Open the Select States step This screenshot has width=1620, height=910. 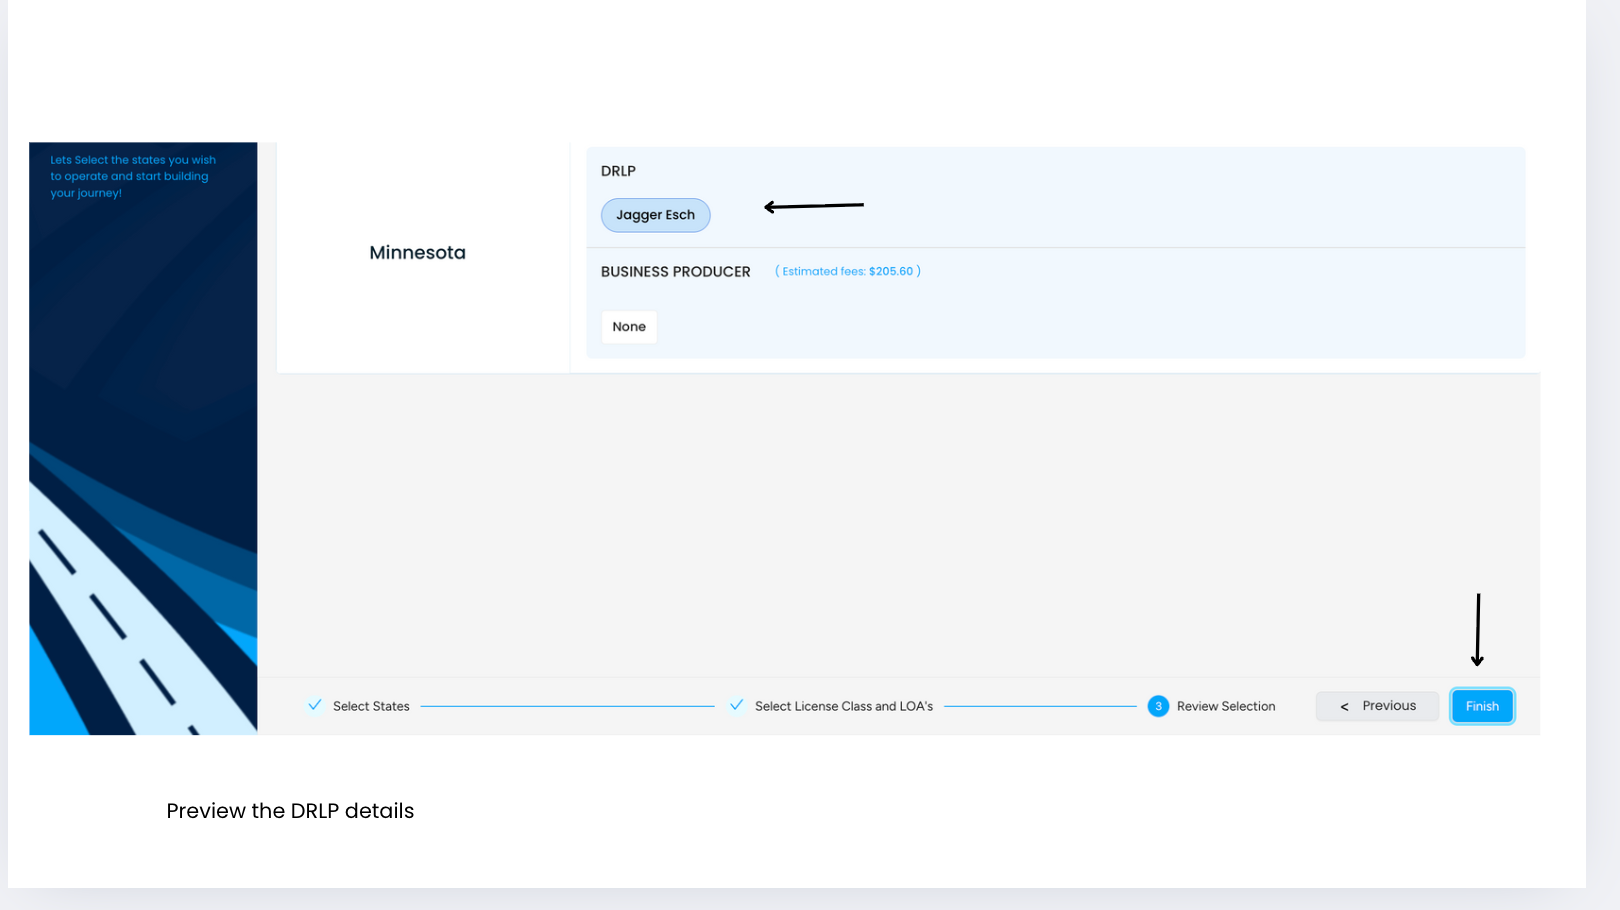[371, 706]
